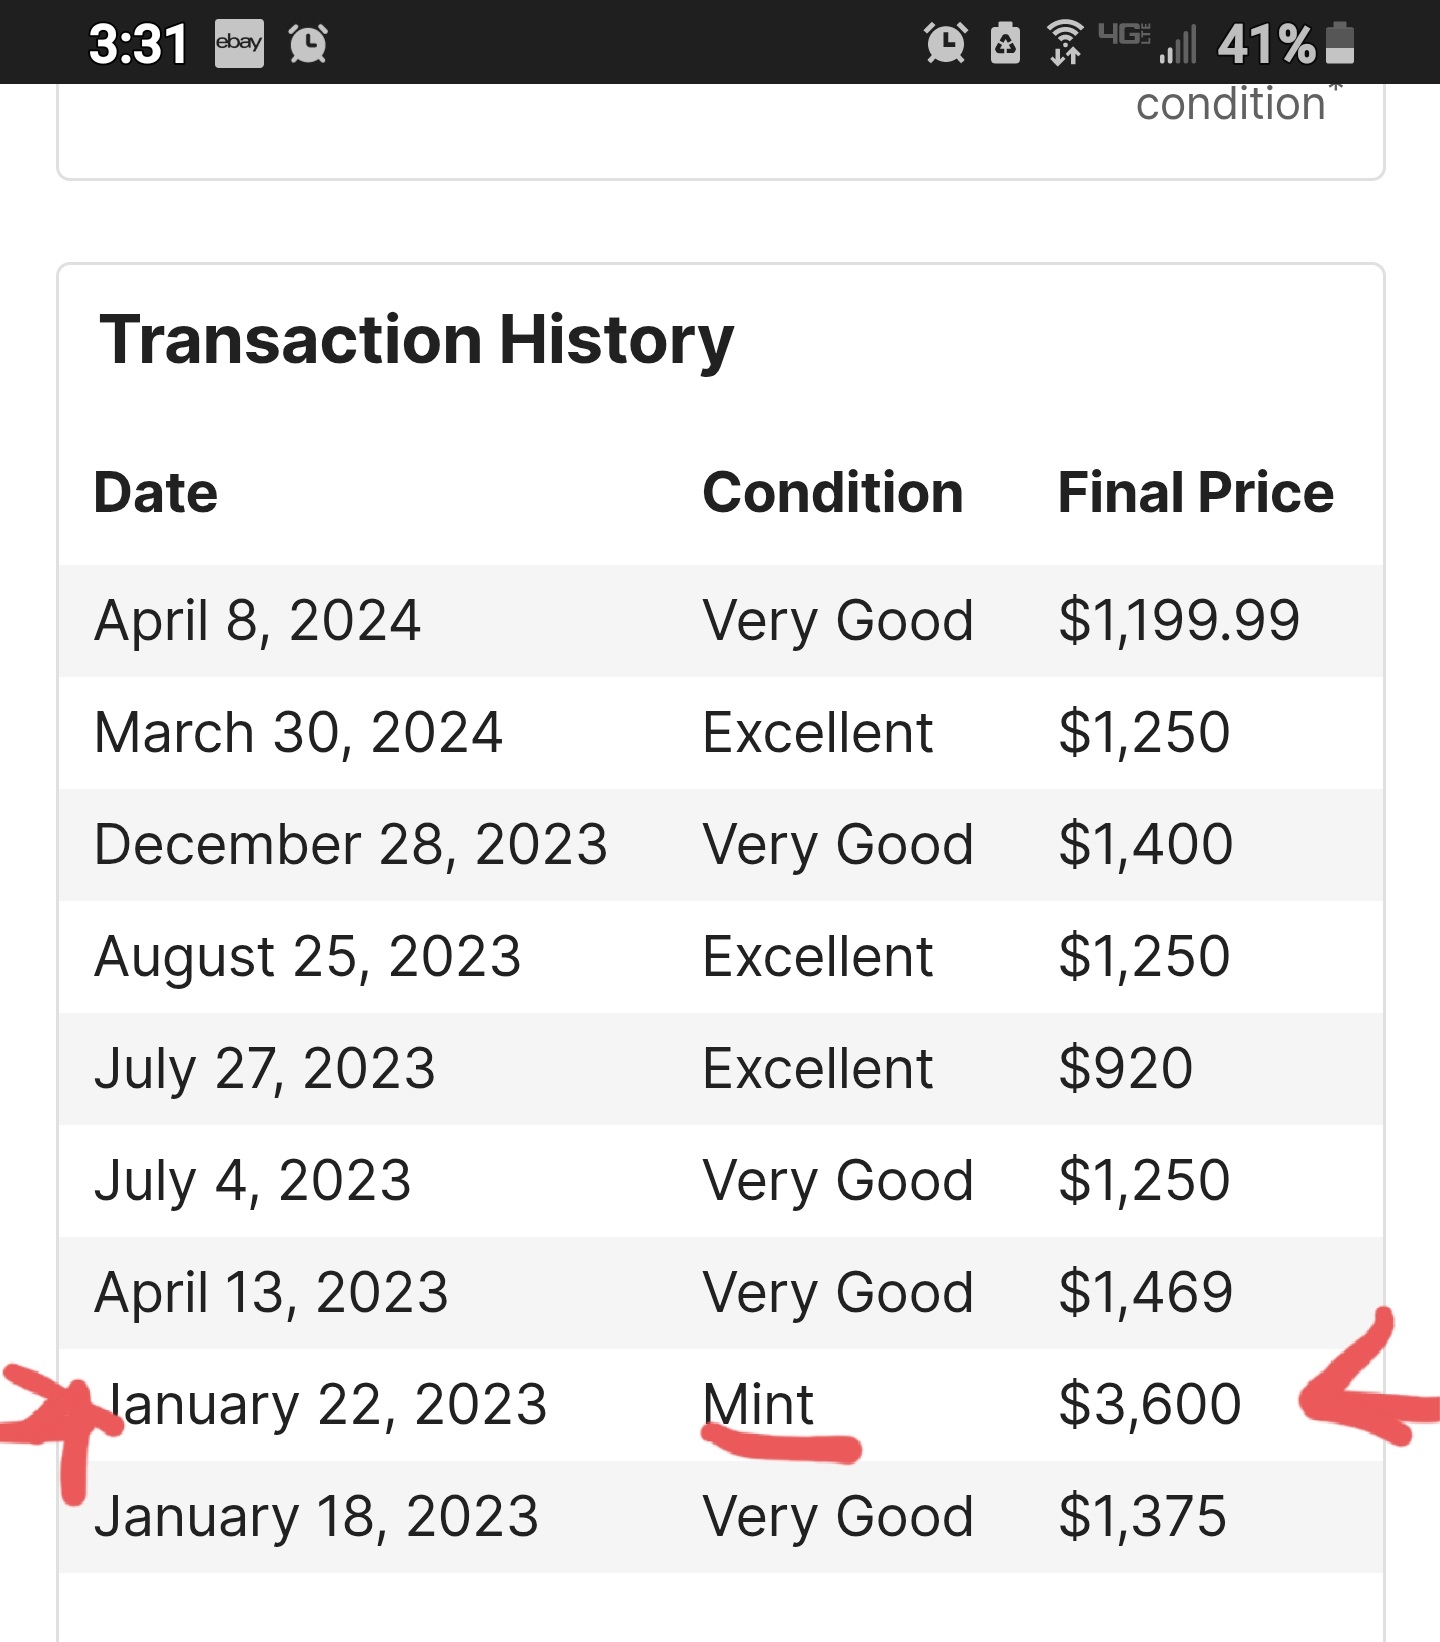Select the Date column header
This screenshot has width=1440, height=1642.
pos(156,492)
